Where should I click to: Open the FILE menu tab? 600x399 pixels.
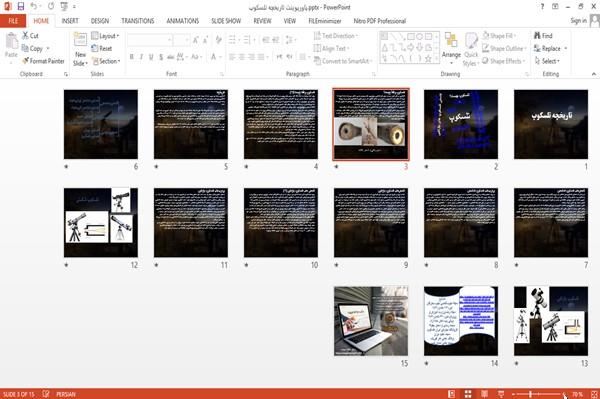tap(13, 21)
